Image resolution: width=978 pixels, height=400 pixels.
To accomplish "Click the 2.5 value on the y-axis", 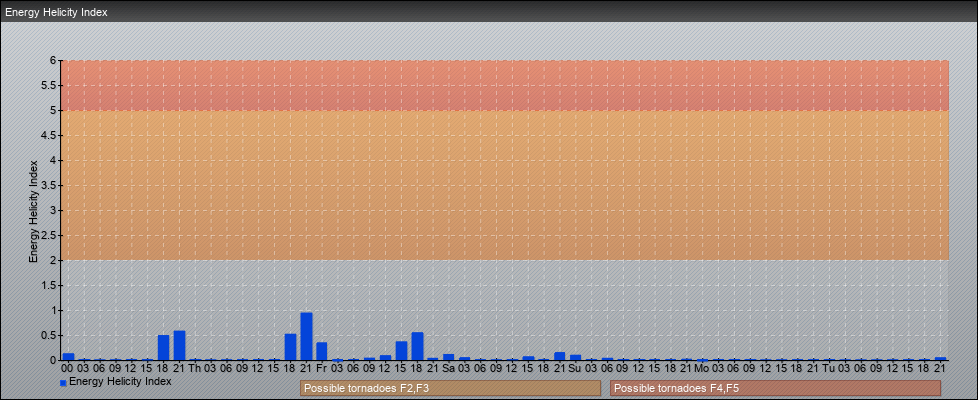I will [x=50, y=235].
